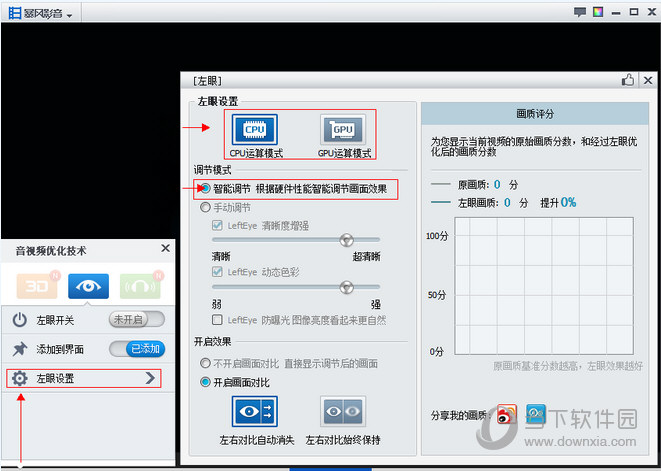Choose 左右对比始终保持 comparison icon
661x471 pixels.
pyautogui.click(x=342, y=411)
